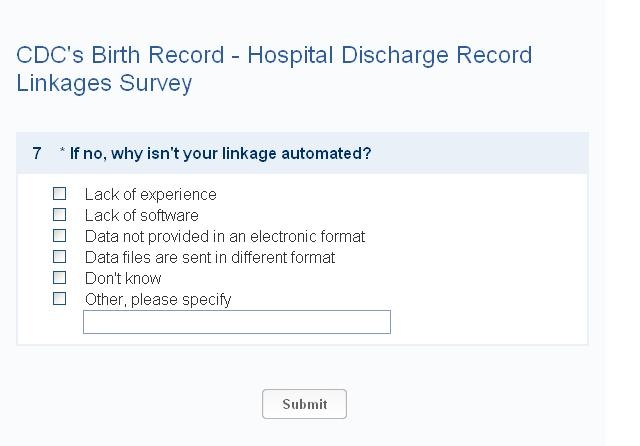Click the CDC's Birth Record survey title
This screenshot has height=446, width=640.
[x=274, y=55]
